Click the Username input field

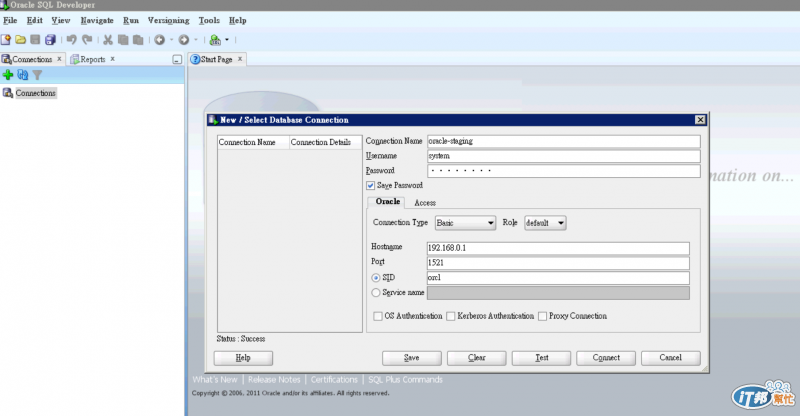coord(564,156)
